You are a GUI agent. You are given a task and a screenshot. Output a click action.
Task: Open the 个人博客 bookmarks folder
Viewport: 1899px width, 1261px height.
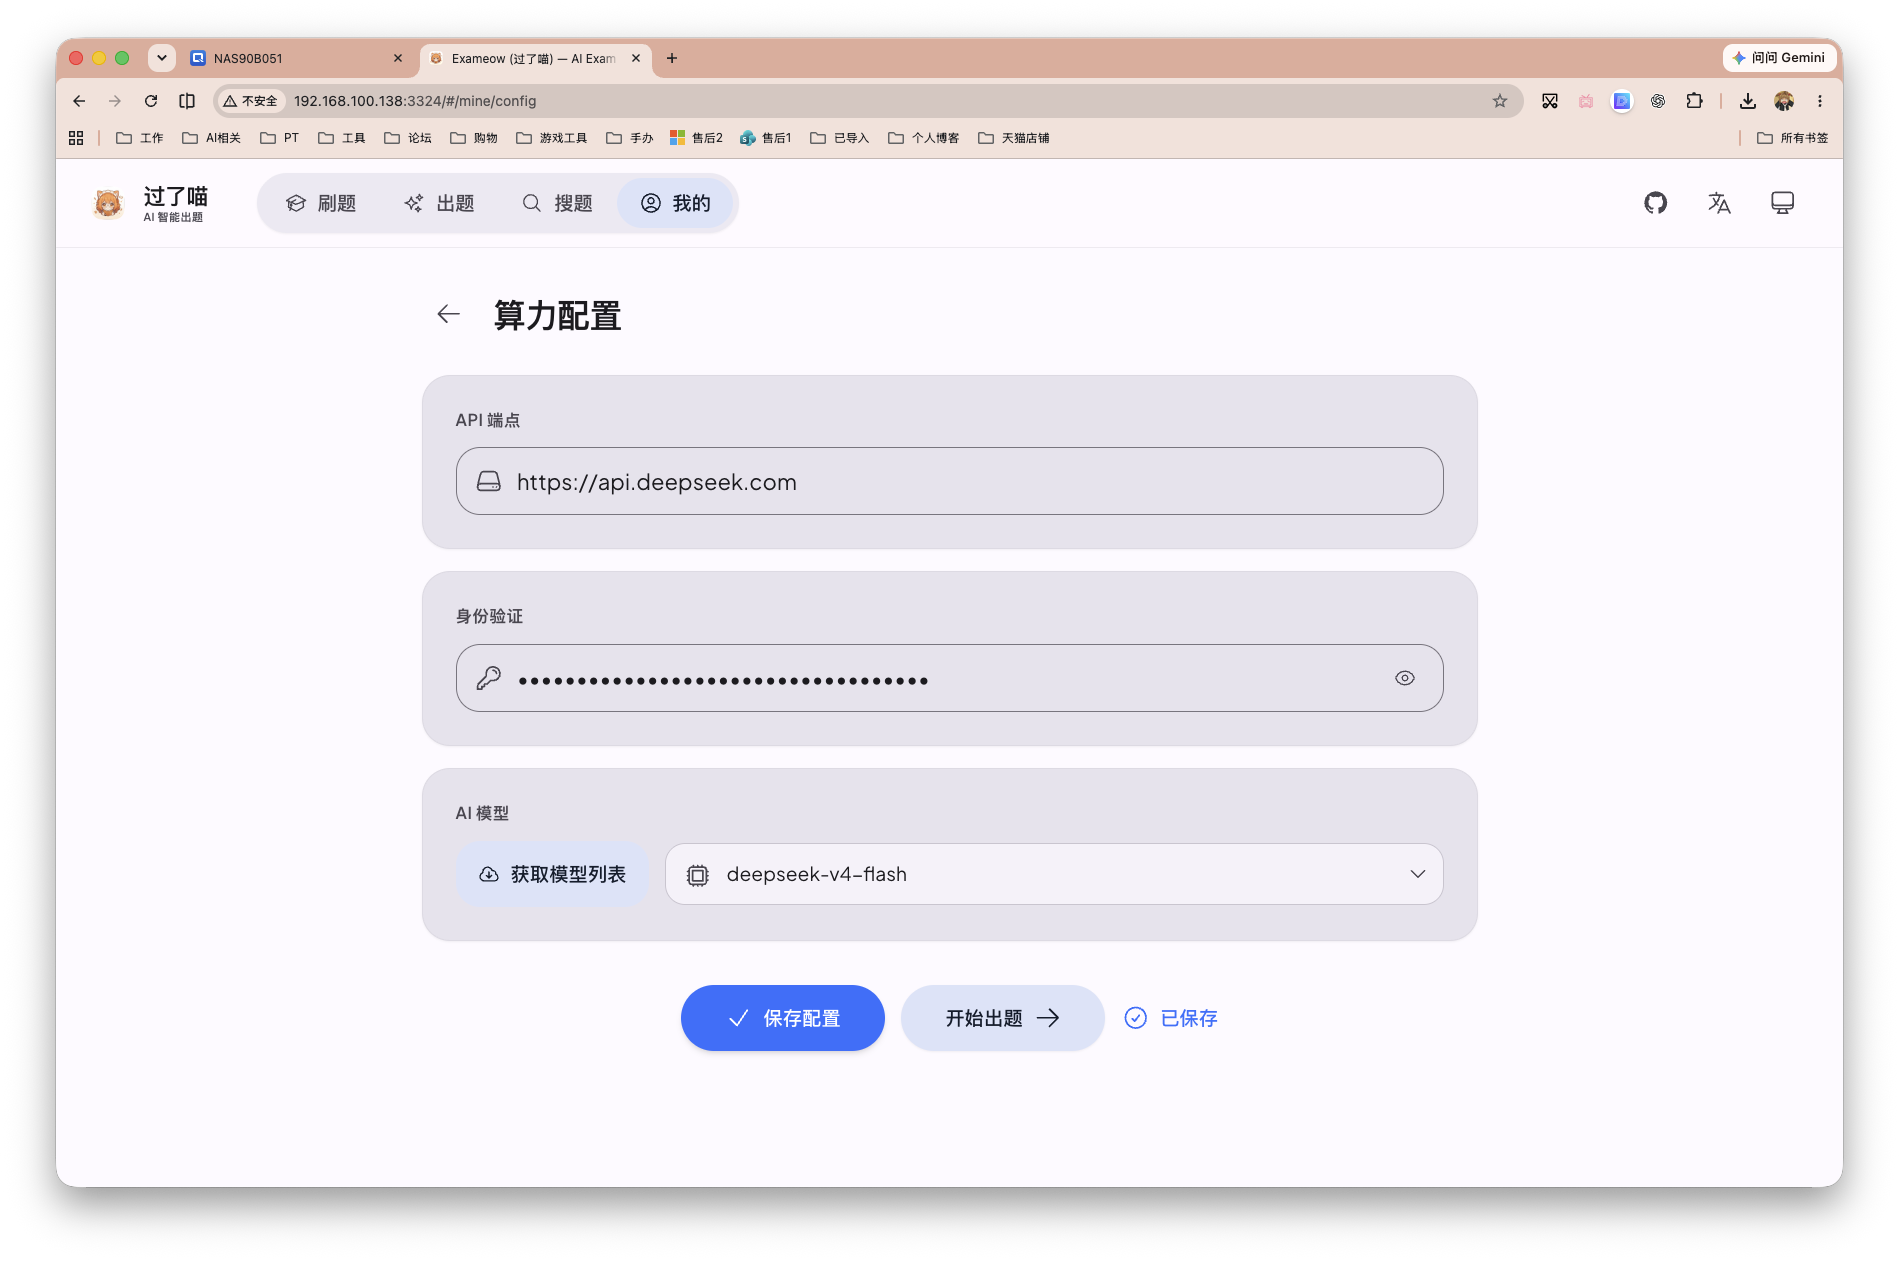[924, 138]
